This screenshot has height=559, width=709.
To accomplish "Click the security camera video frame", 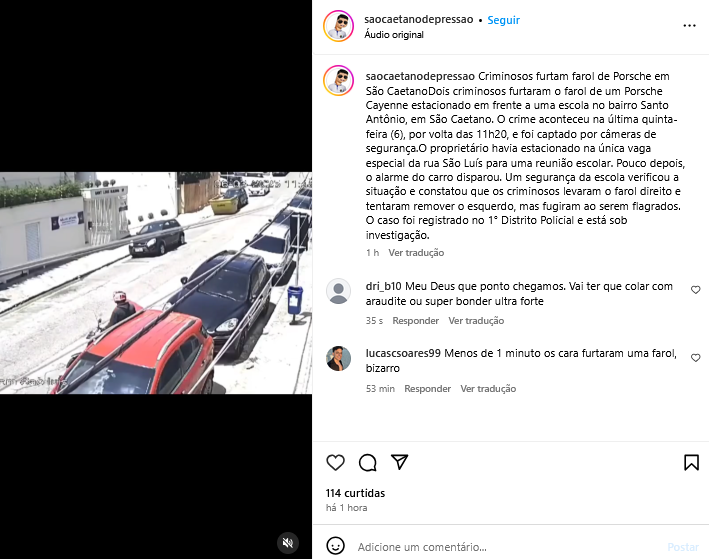I will coord(156,283).
